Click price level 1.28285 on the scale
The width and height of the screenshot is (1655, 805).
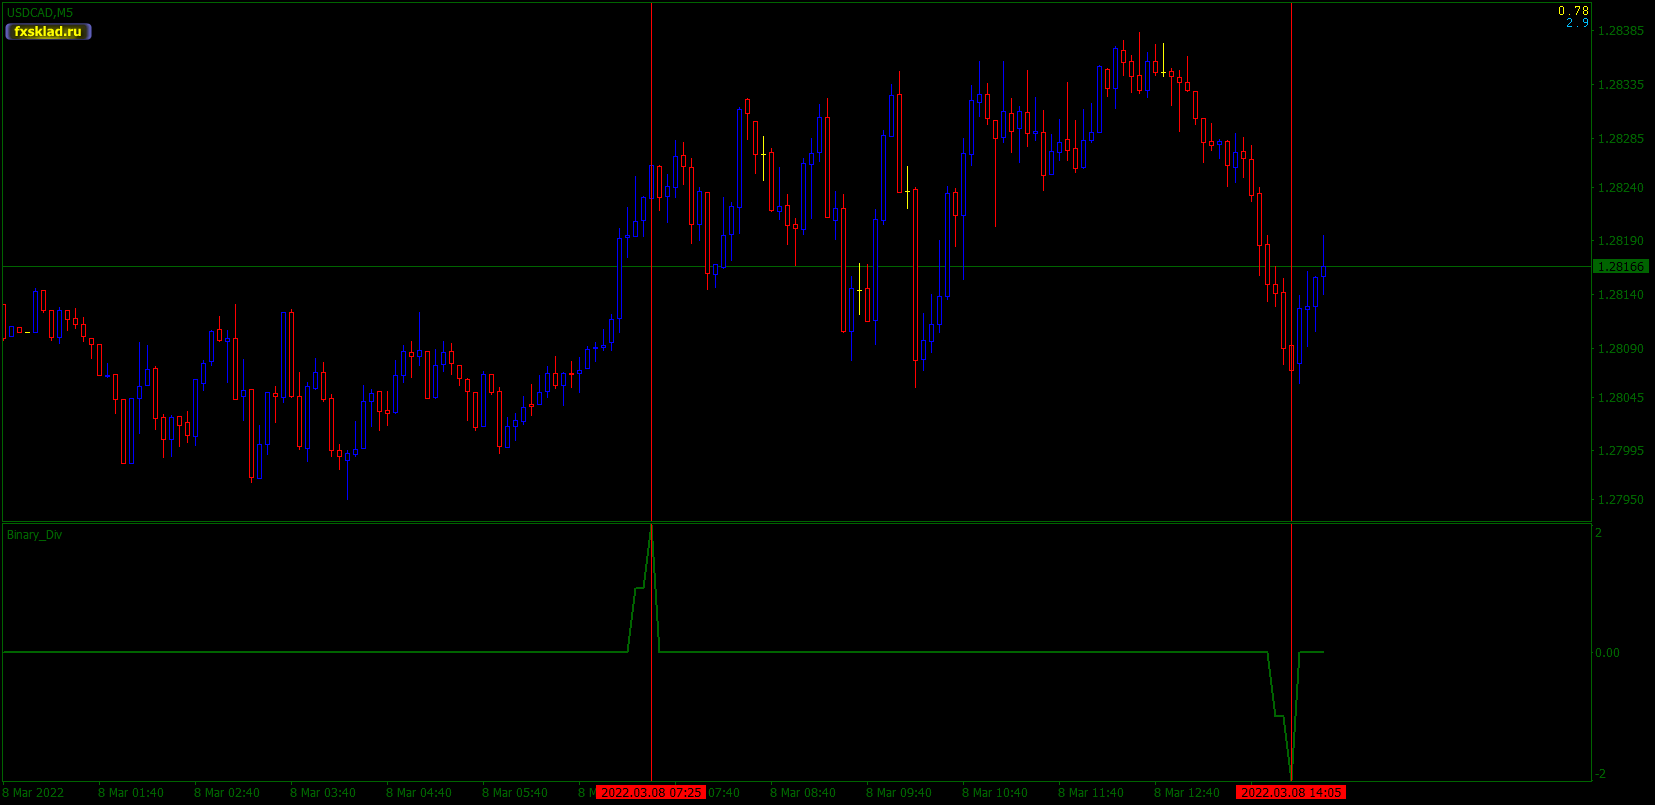coord(1621,139)
